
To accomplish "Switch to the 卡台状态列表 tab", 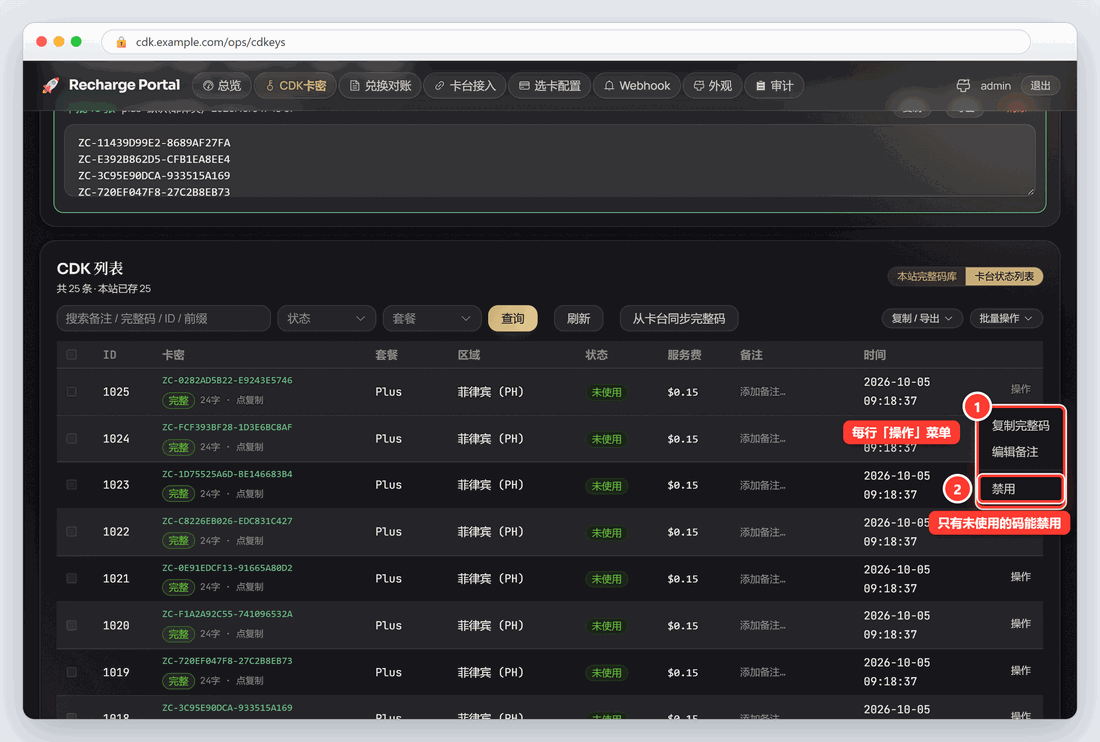I will 1005,276.
